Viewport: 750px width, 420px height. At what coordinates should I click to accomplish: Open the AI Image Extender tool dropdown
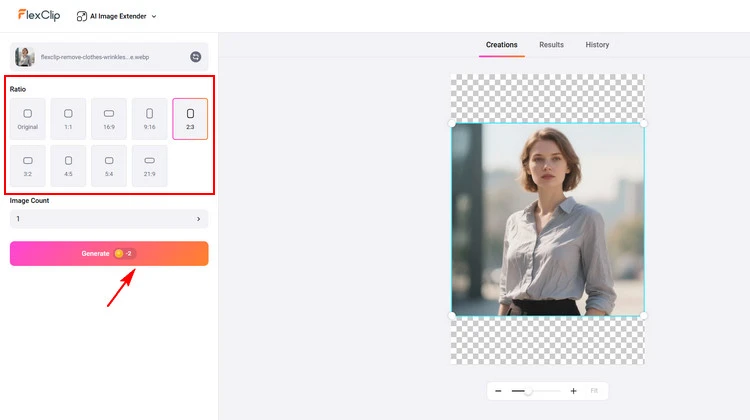point(116,16)
